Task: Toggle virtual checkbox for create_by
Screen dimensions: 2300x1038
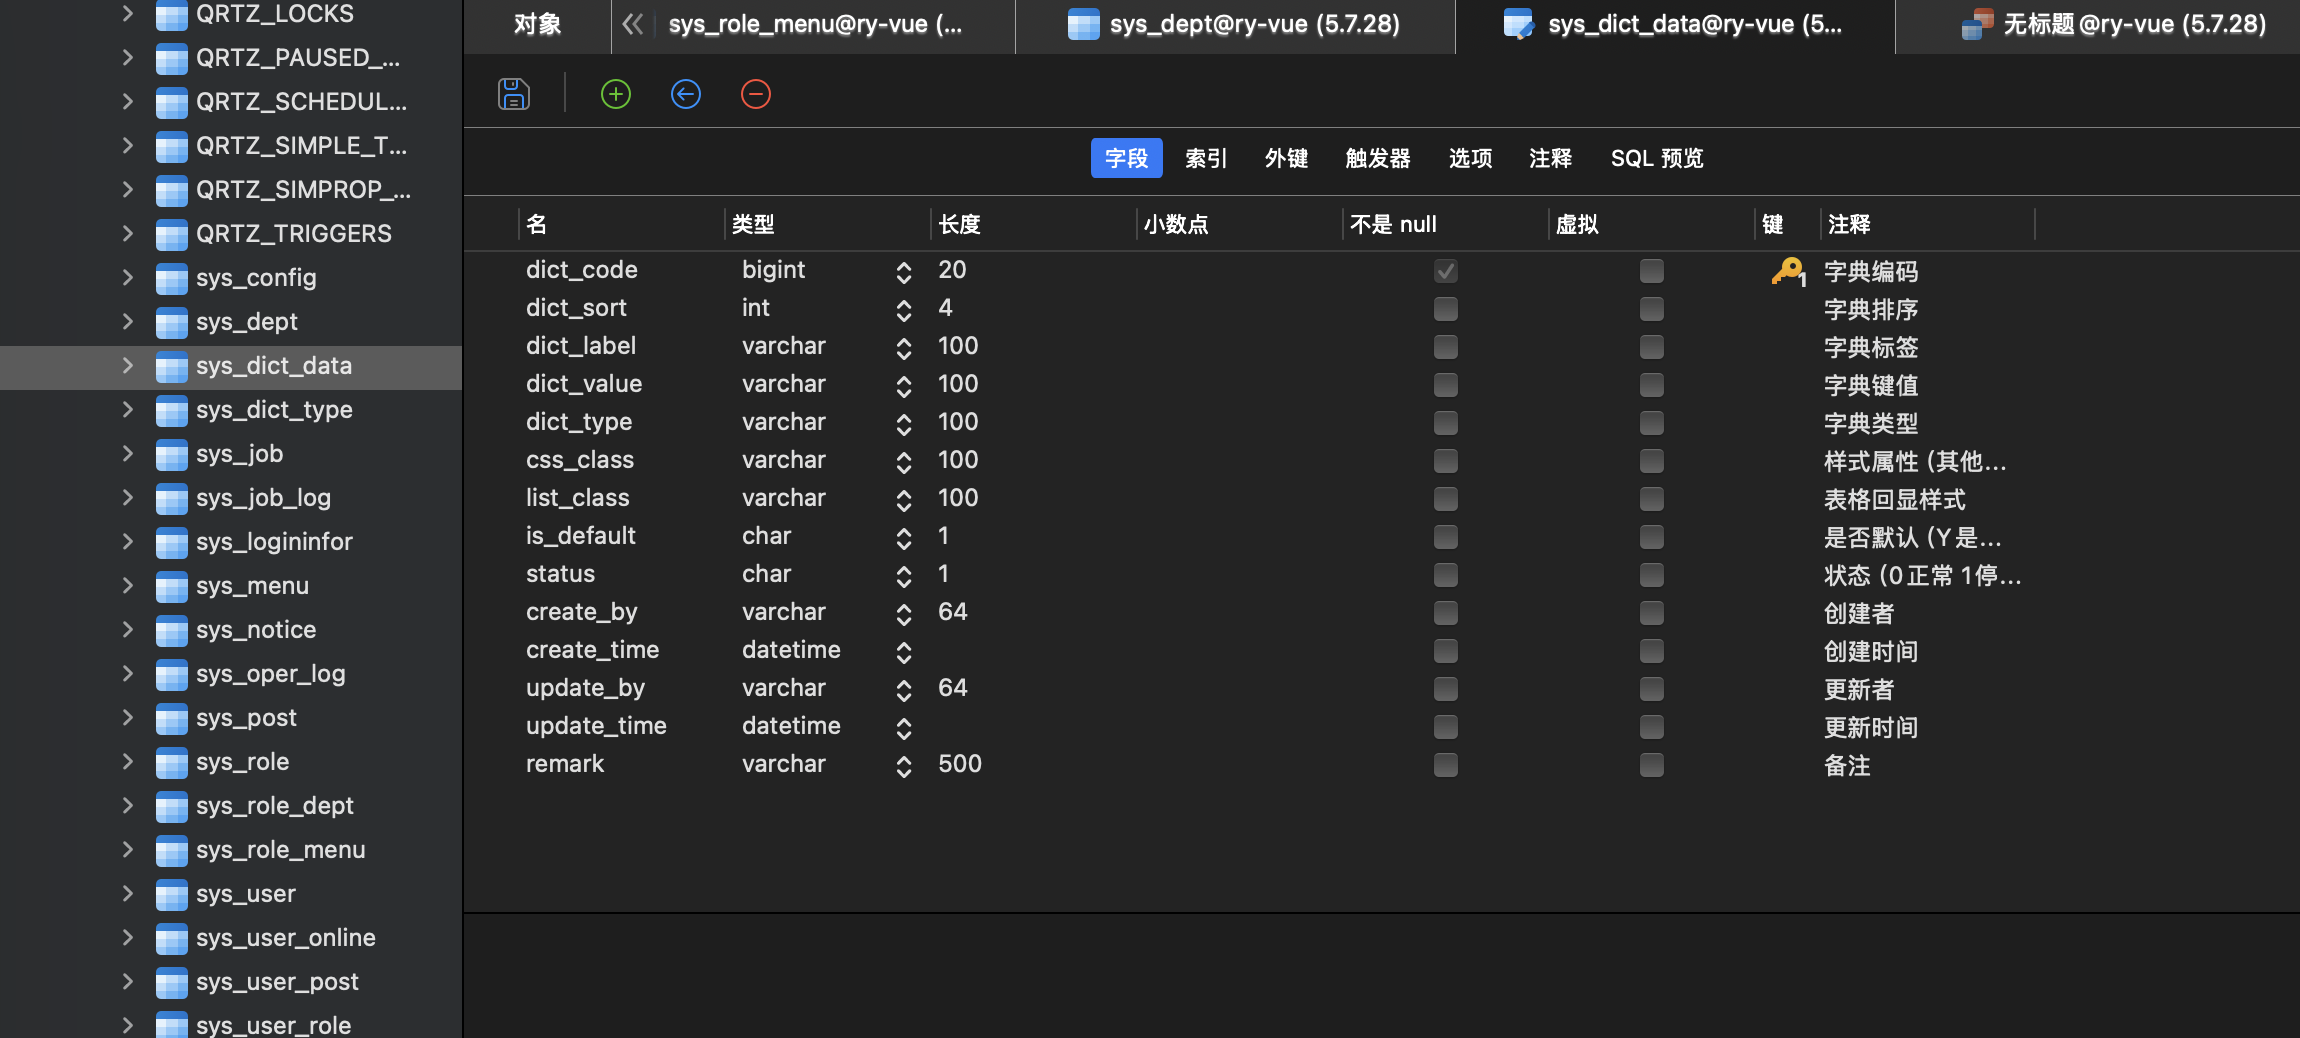Action: (1652, 613)
